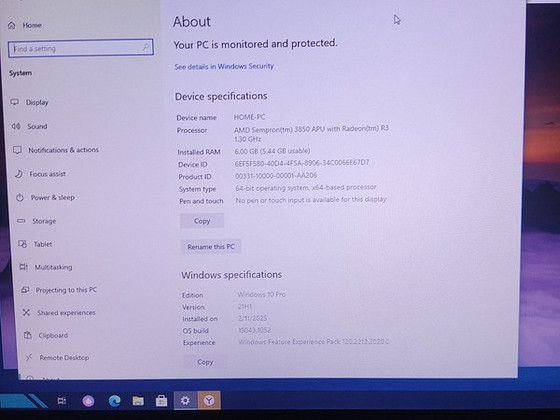Go to Home in Settings sidebar
Screen dimensions: 560x420
click(25, 25)
